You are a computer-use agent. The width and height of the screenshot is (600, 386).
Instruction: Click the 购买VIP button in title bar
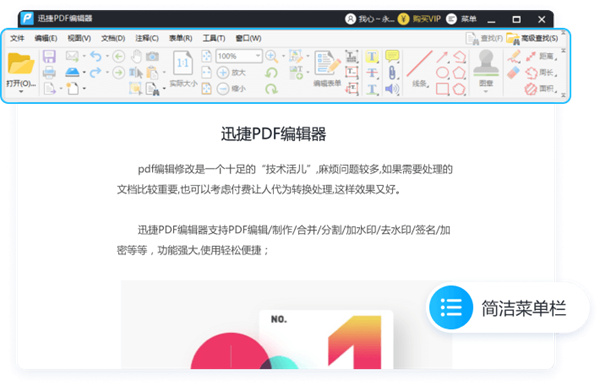click(419, 19)
